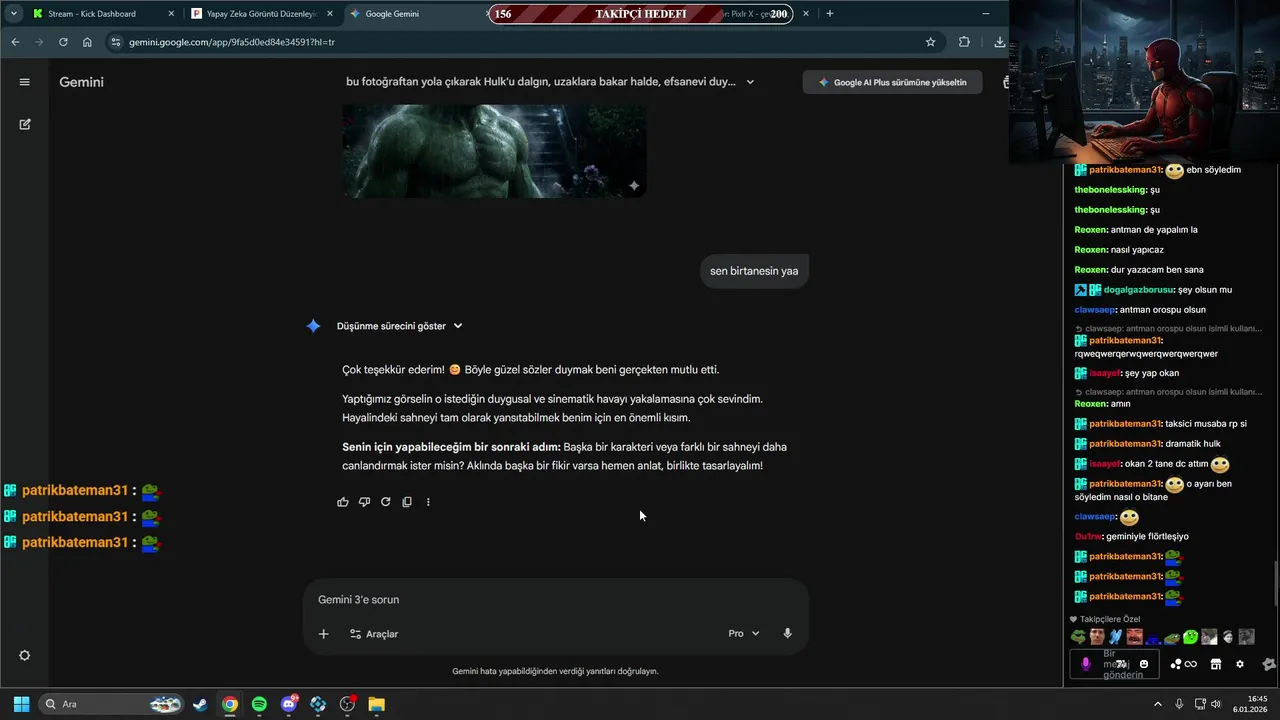
Task: Reload the browser page
Action: click(63, 42)
